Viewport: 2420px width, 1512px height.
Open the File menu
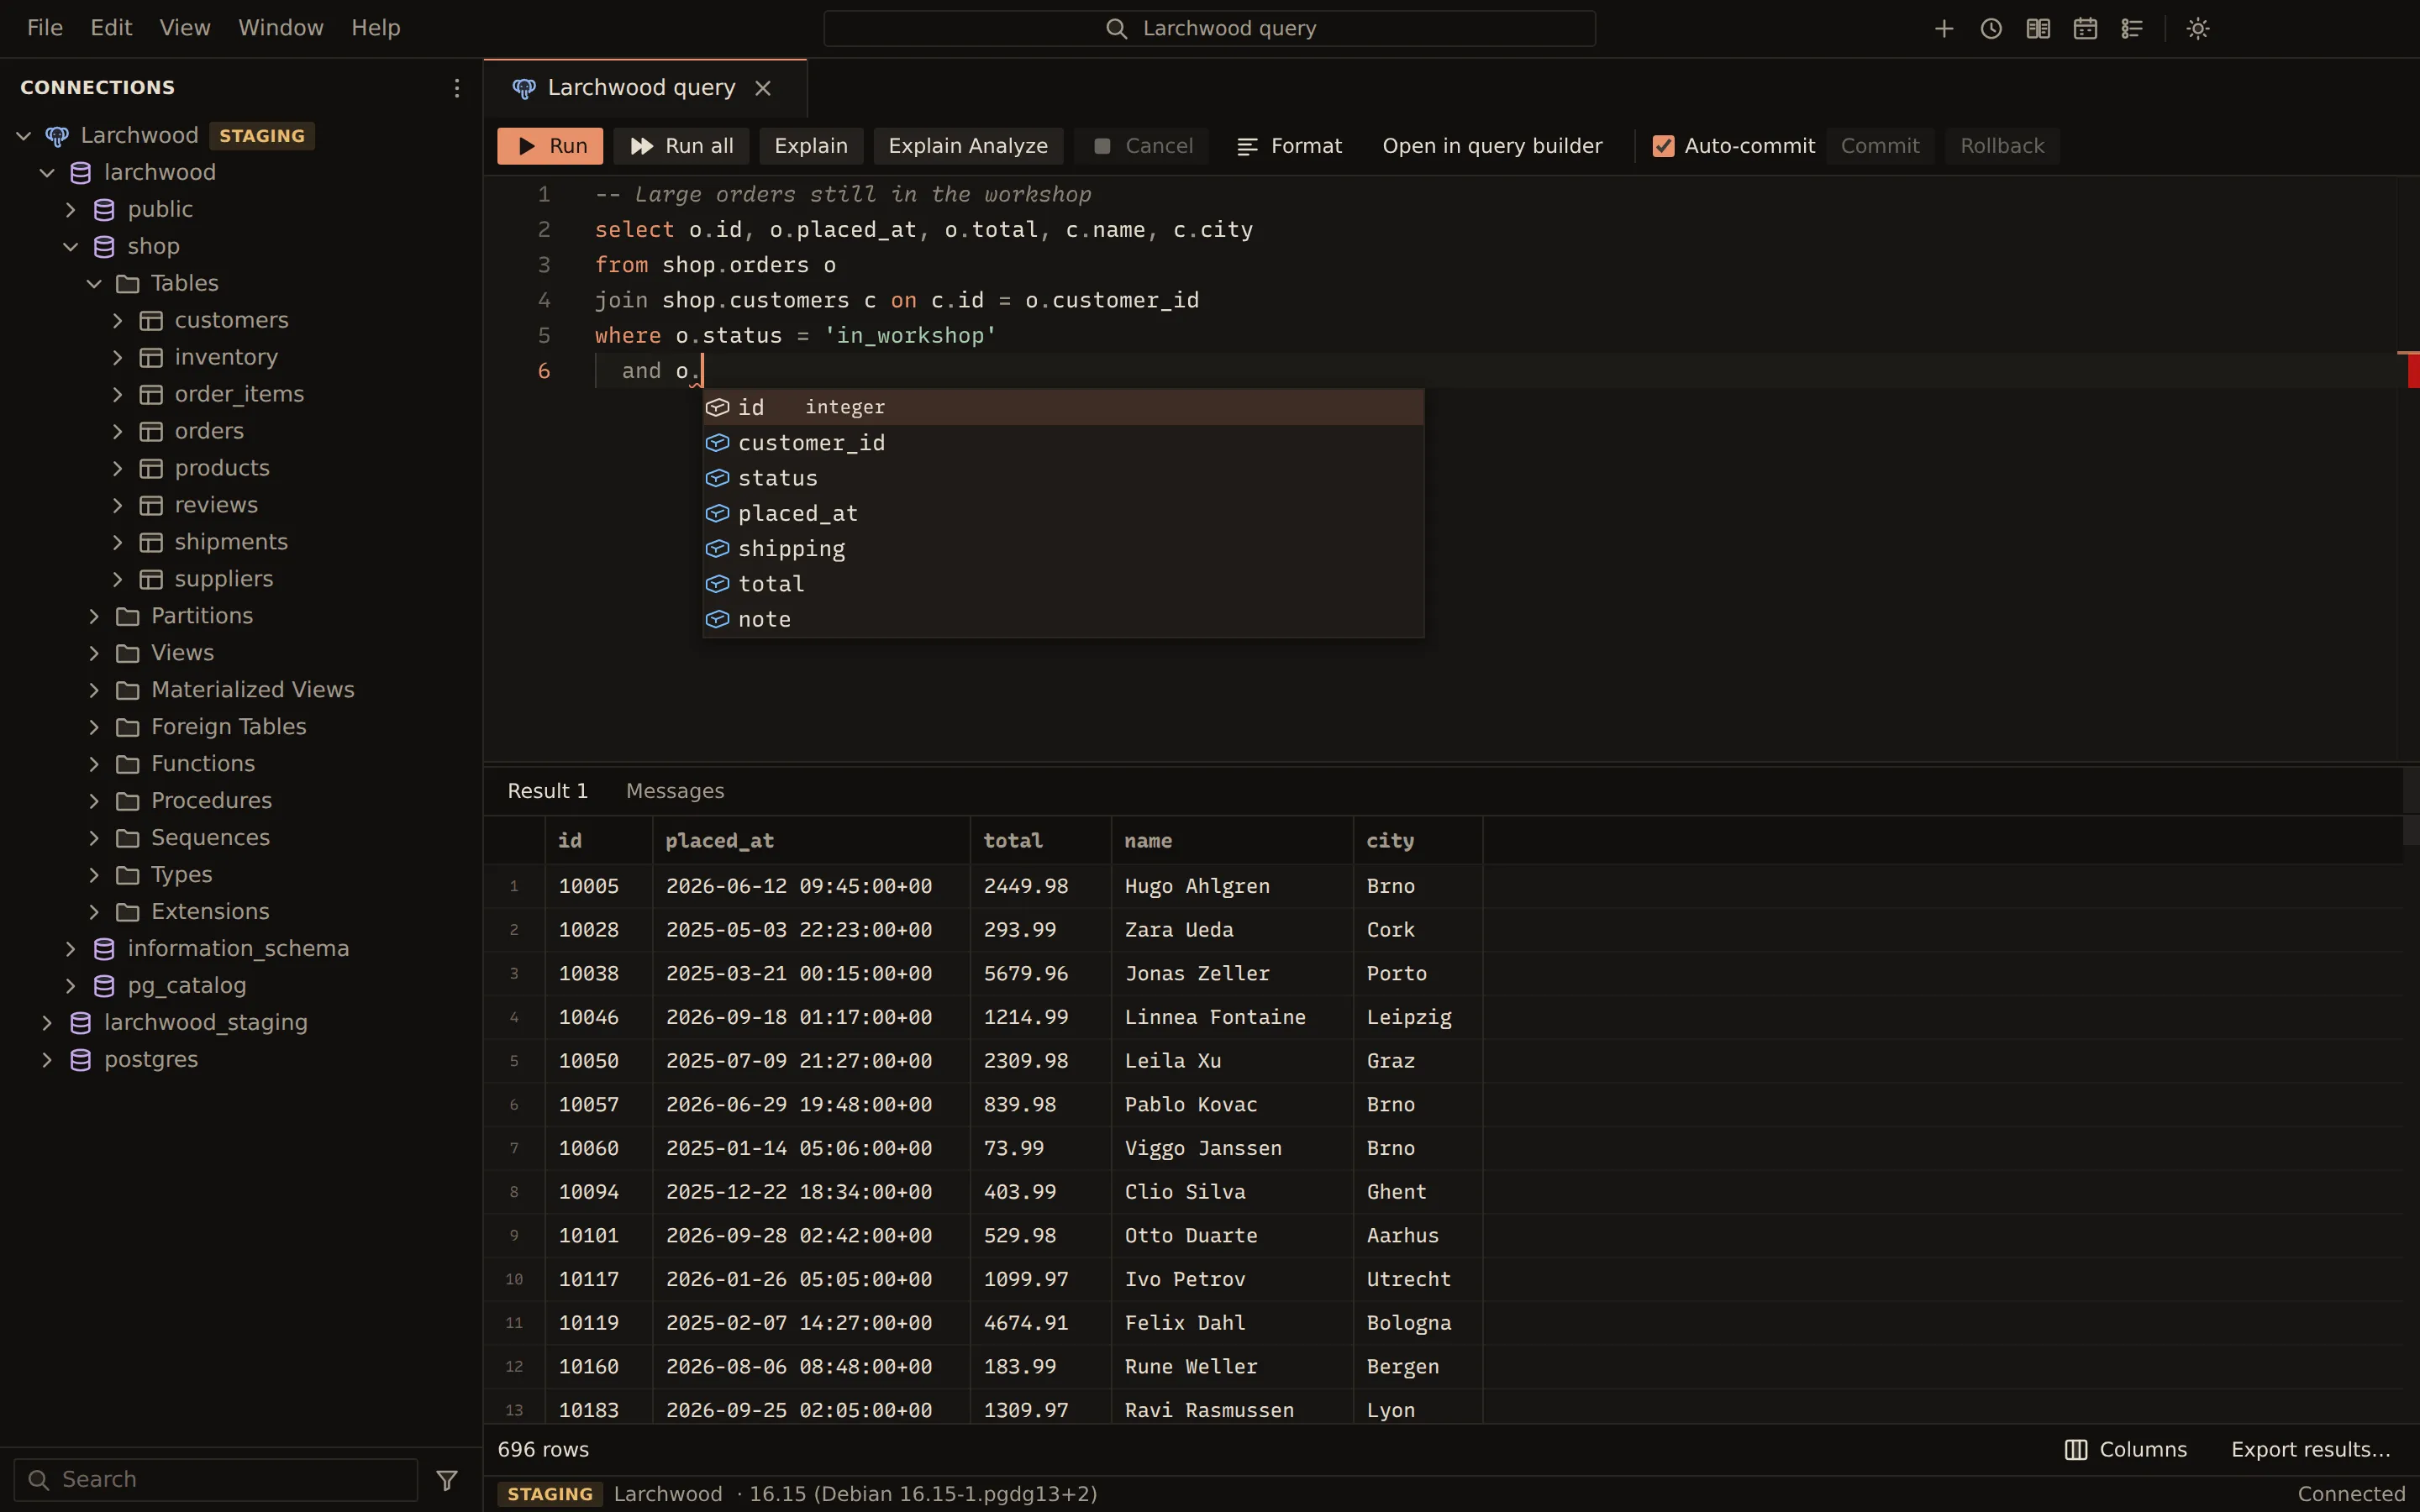(45, 28)
